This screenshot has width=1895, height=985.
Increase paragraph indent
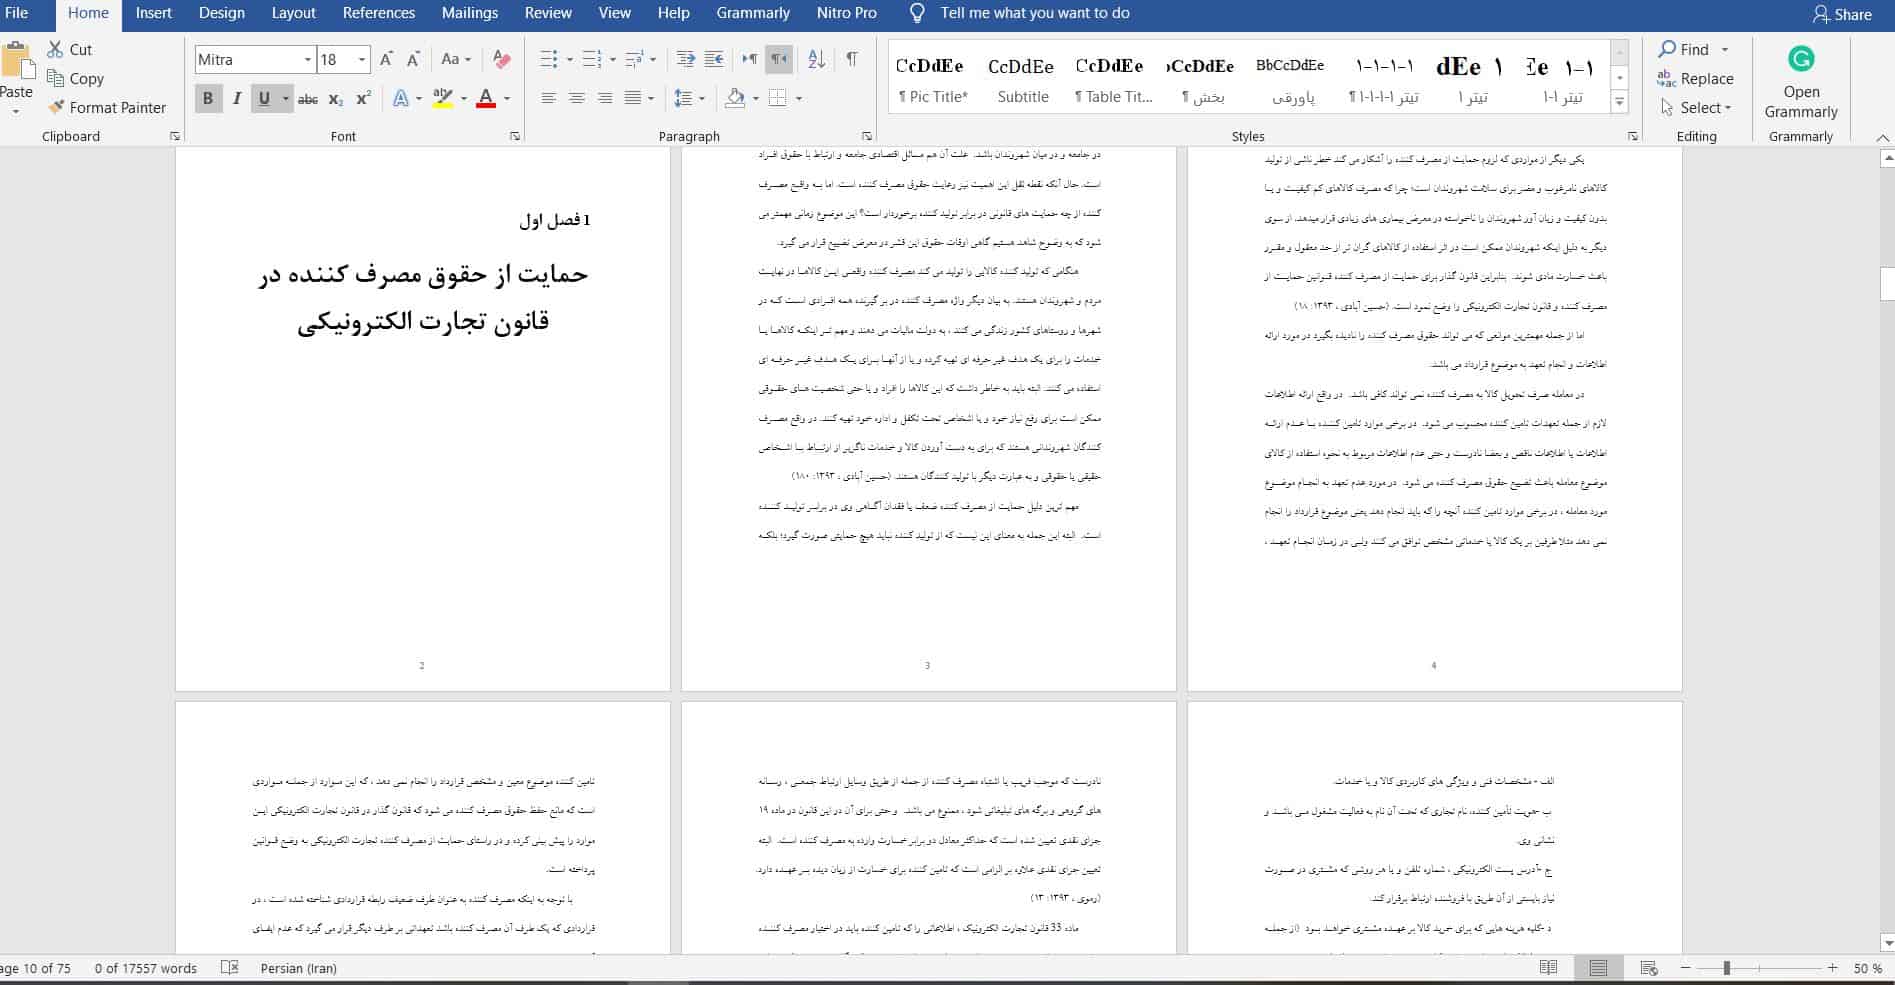(714, 59)
